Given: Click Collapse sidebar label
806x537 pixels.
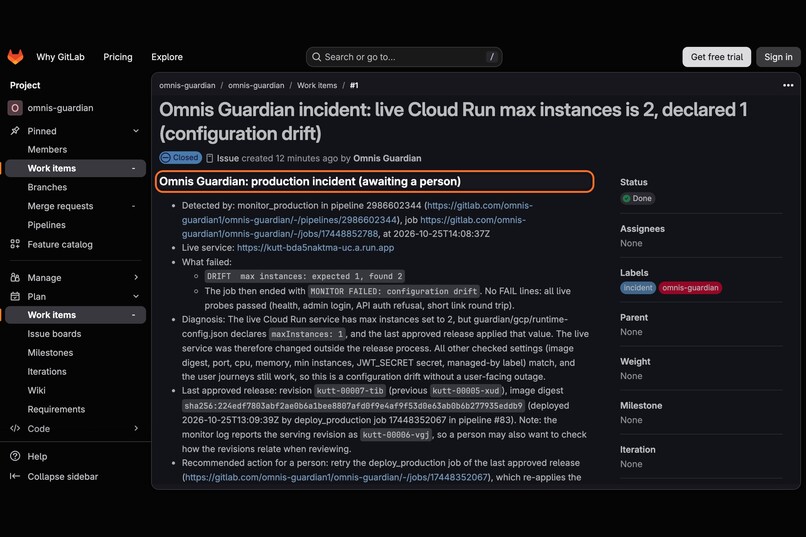Looking at the screenshot, I should 63,477.
